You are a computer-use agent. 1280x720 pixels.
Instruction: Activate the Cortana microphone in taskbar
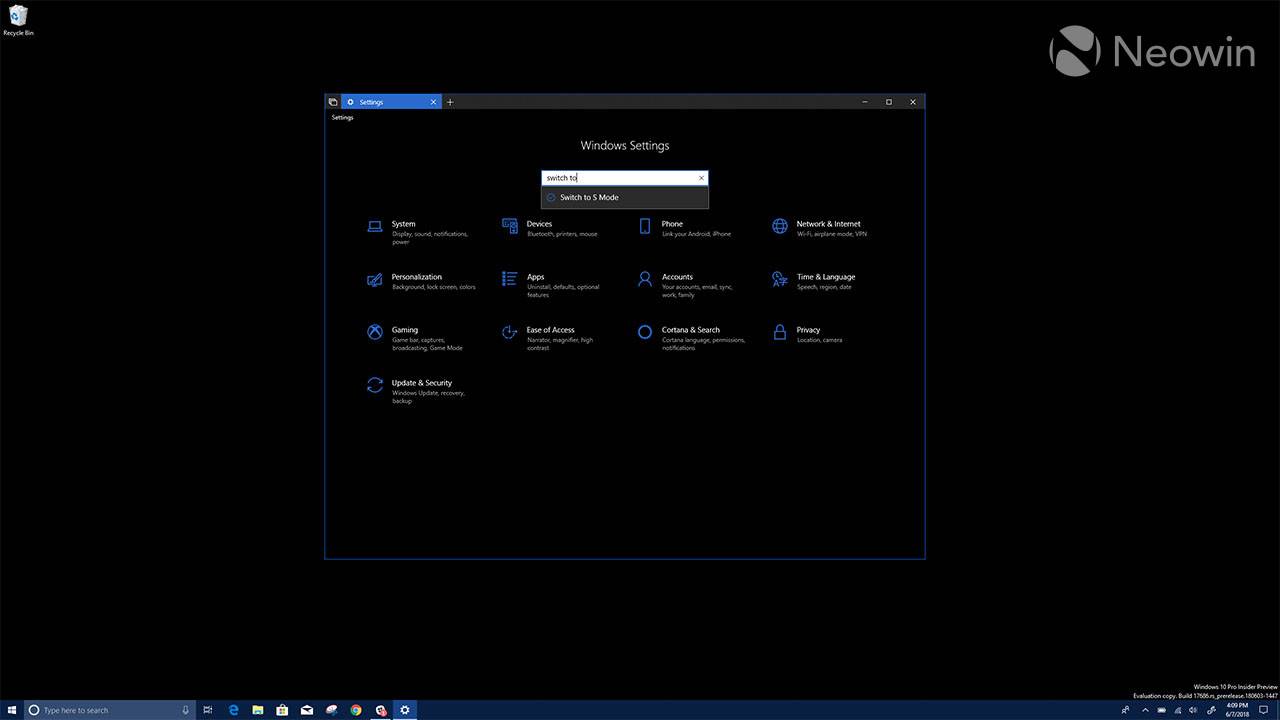pyautogui.click(x=186, y=710)
